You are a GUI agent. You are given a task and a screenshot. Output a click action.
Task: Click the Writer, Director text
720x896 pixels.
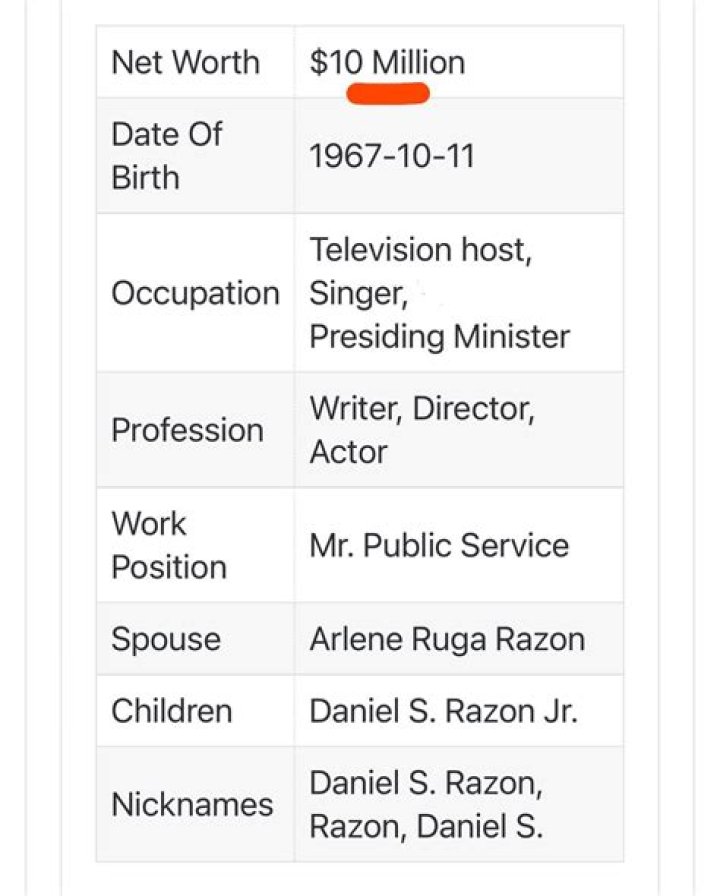[421, 408]
